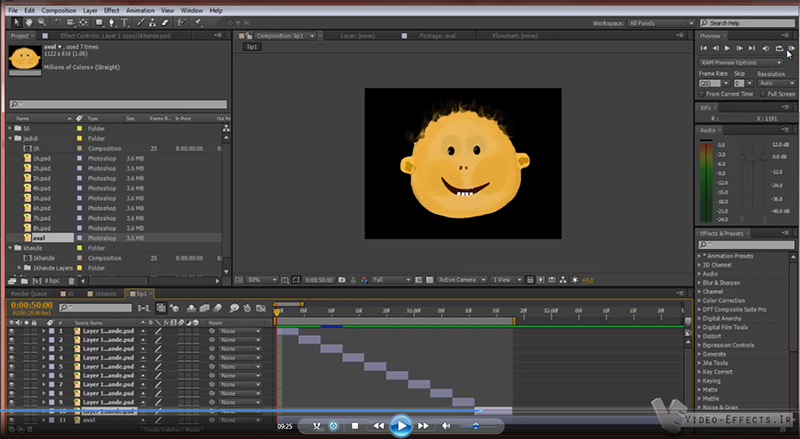800x439 pixels.
Task: Hide layer 7 with eye icon
Action: coord(12,384)
